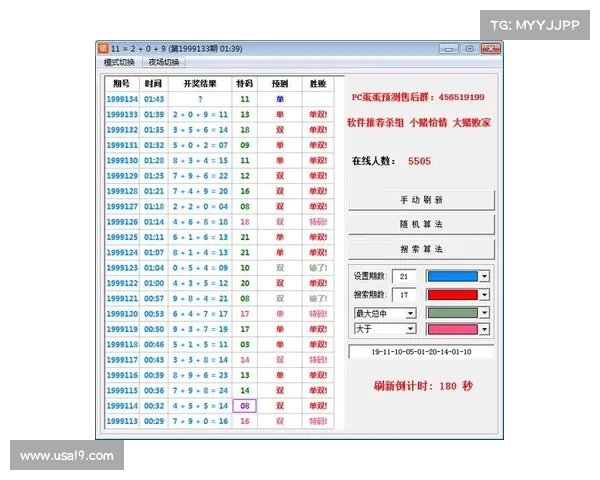Minimize the prediction window

(x=449, y=49)
